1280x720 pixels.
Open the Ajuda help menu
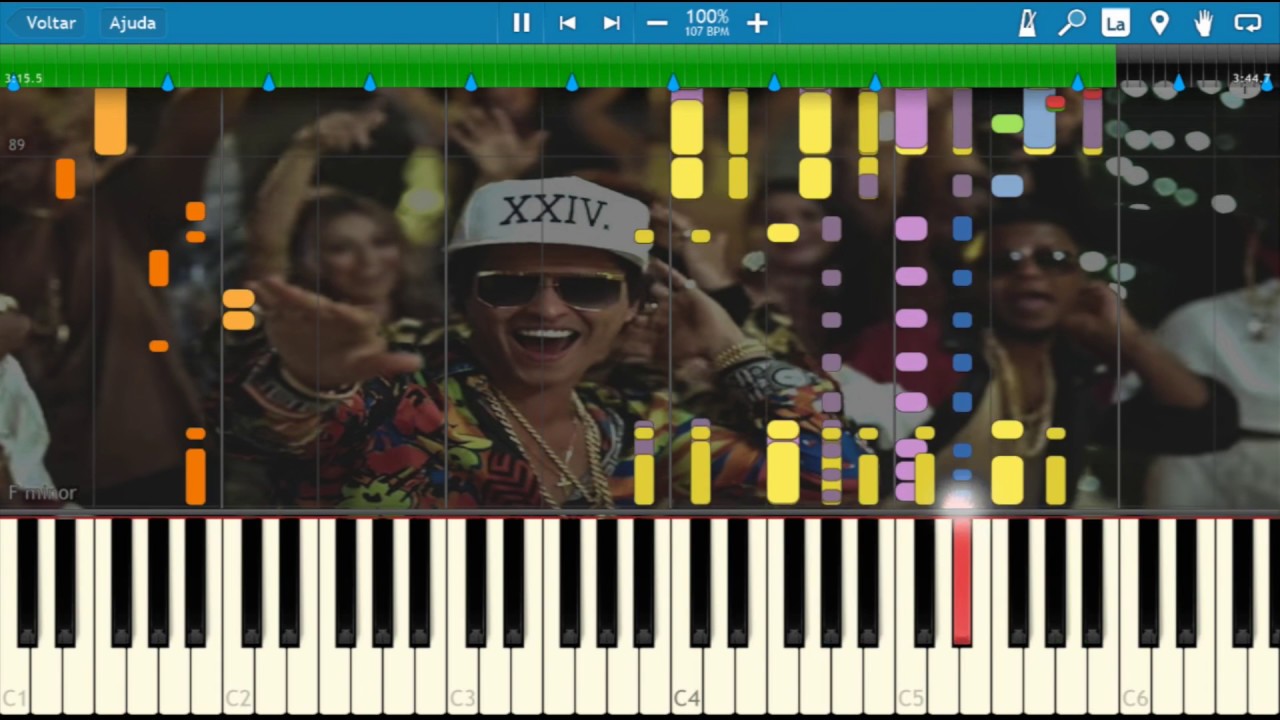click(132, 23)
